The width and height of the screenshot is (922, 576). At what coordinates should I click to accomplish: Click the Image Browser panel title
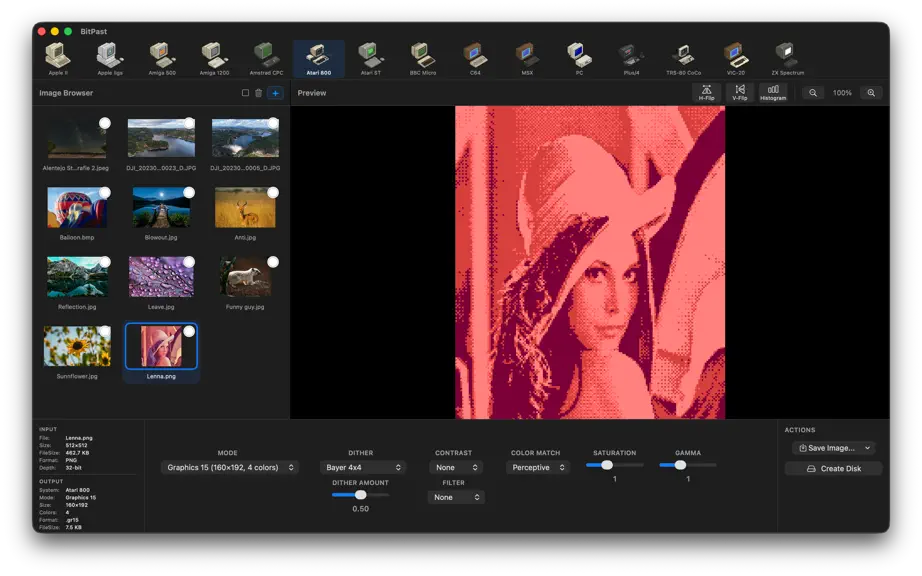[x=66, y=93]
